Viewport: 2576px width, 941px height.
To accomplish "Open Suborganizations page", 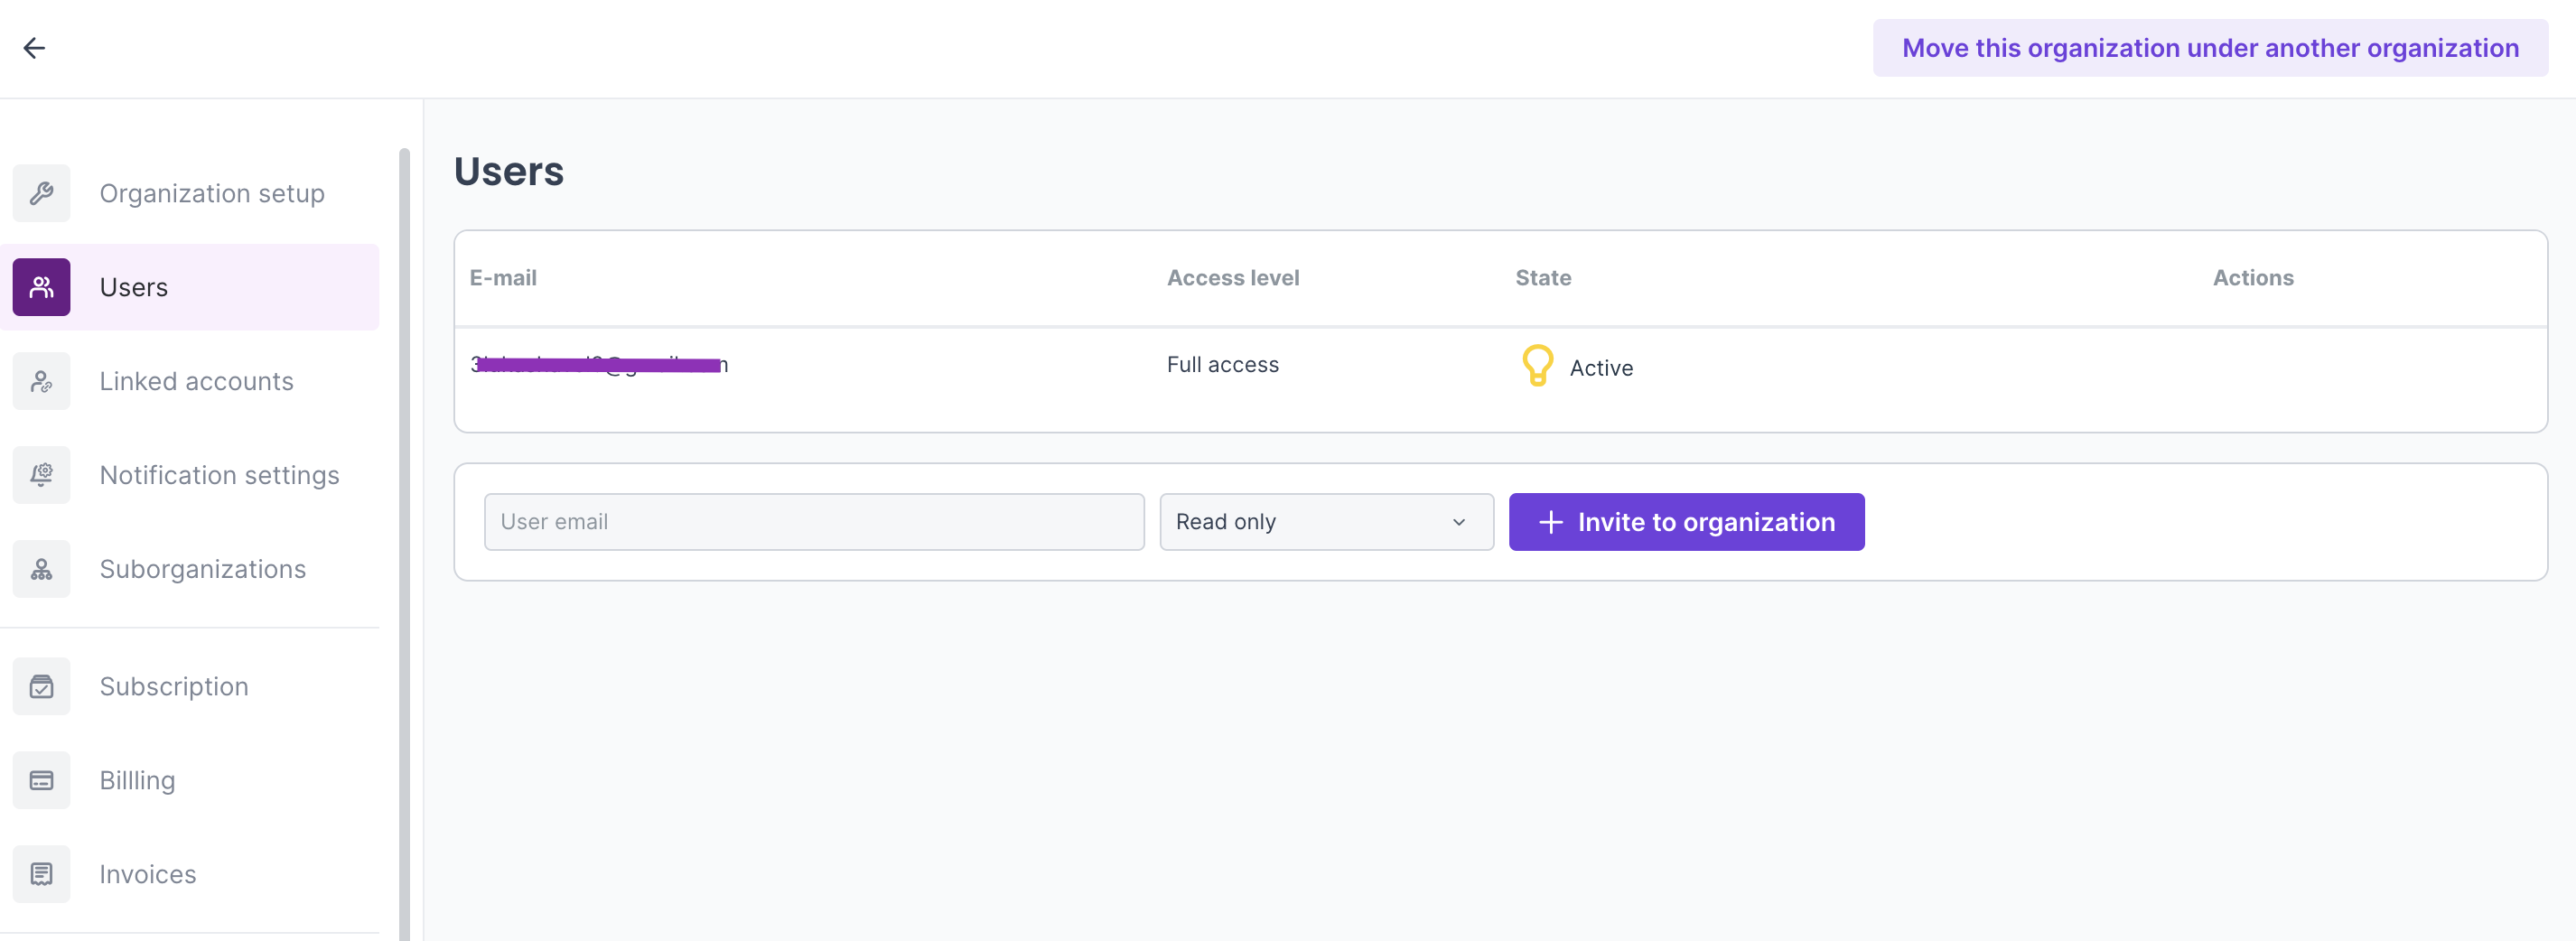I will pos(202,569).
